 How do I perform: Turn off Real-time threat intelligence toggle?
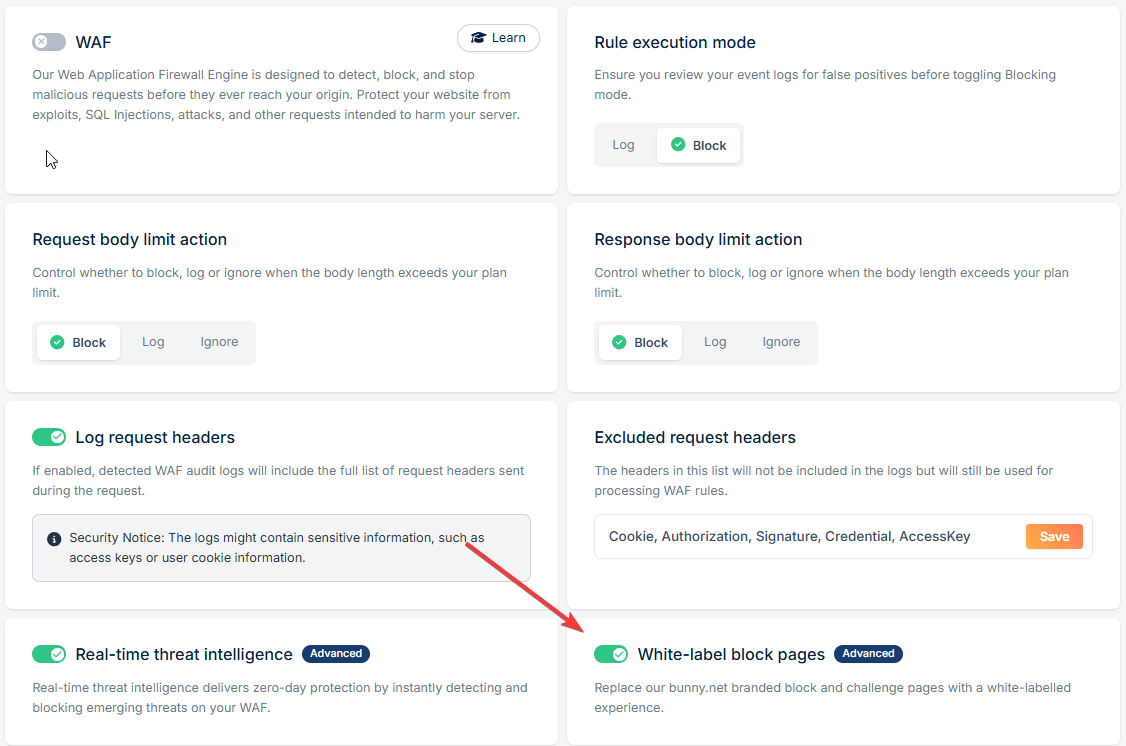point(49,654)
